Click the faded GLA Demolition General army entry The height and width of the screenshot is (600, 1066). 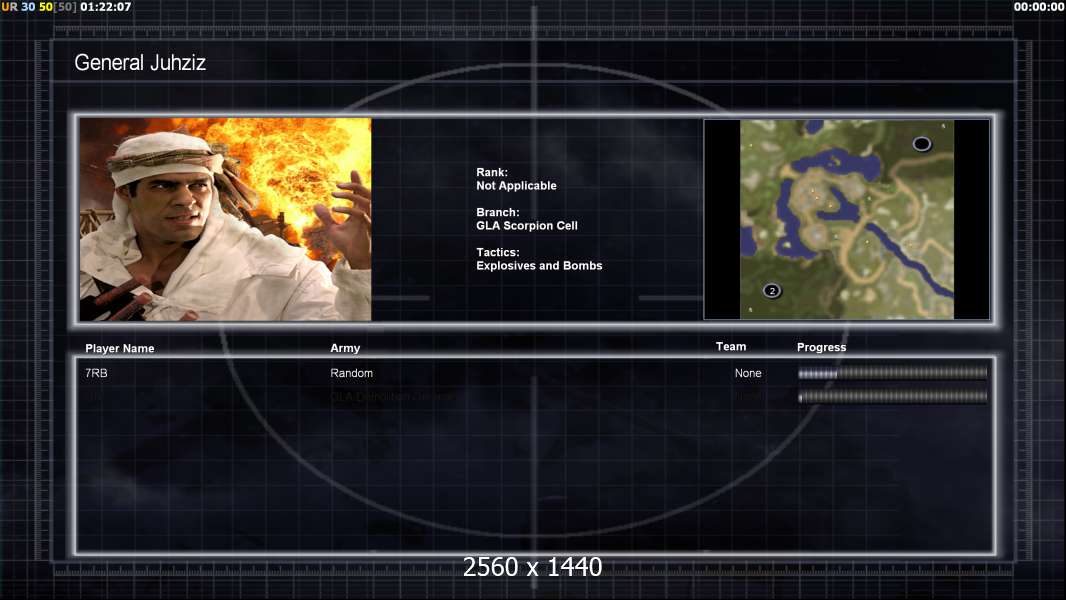pos(392,396)
